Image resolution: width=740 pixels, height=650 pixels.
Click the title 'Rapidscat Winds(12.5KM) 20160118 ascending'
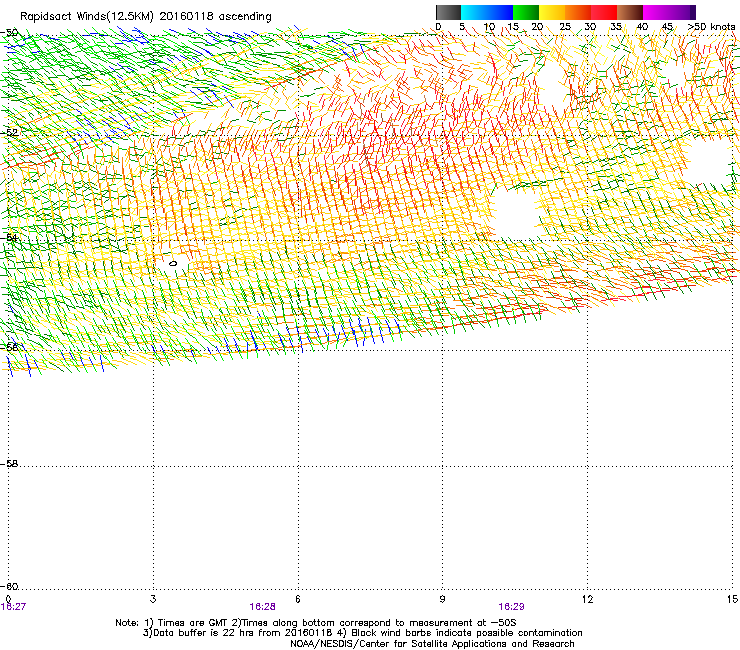click(x=146, y=17)
